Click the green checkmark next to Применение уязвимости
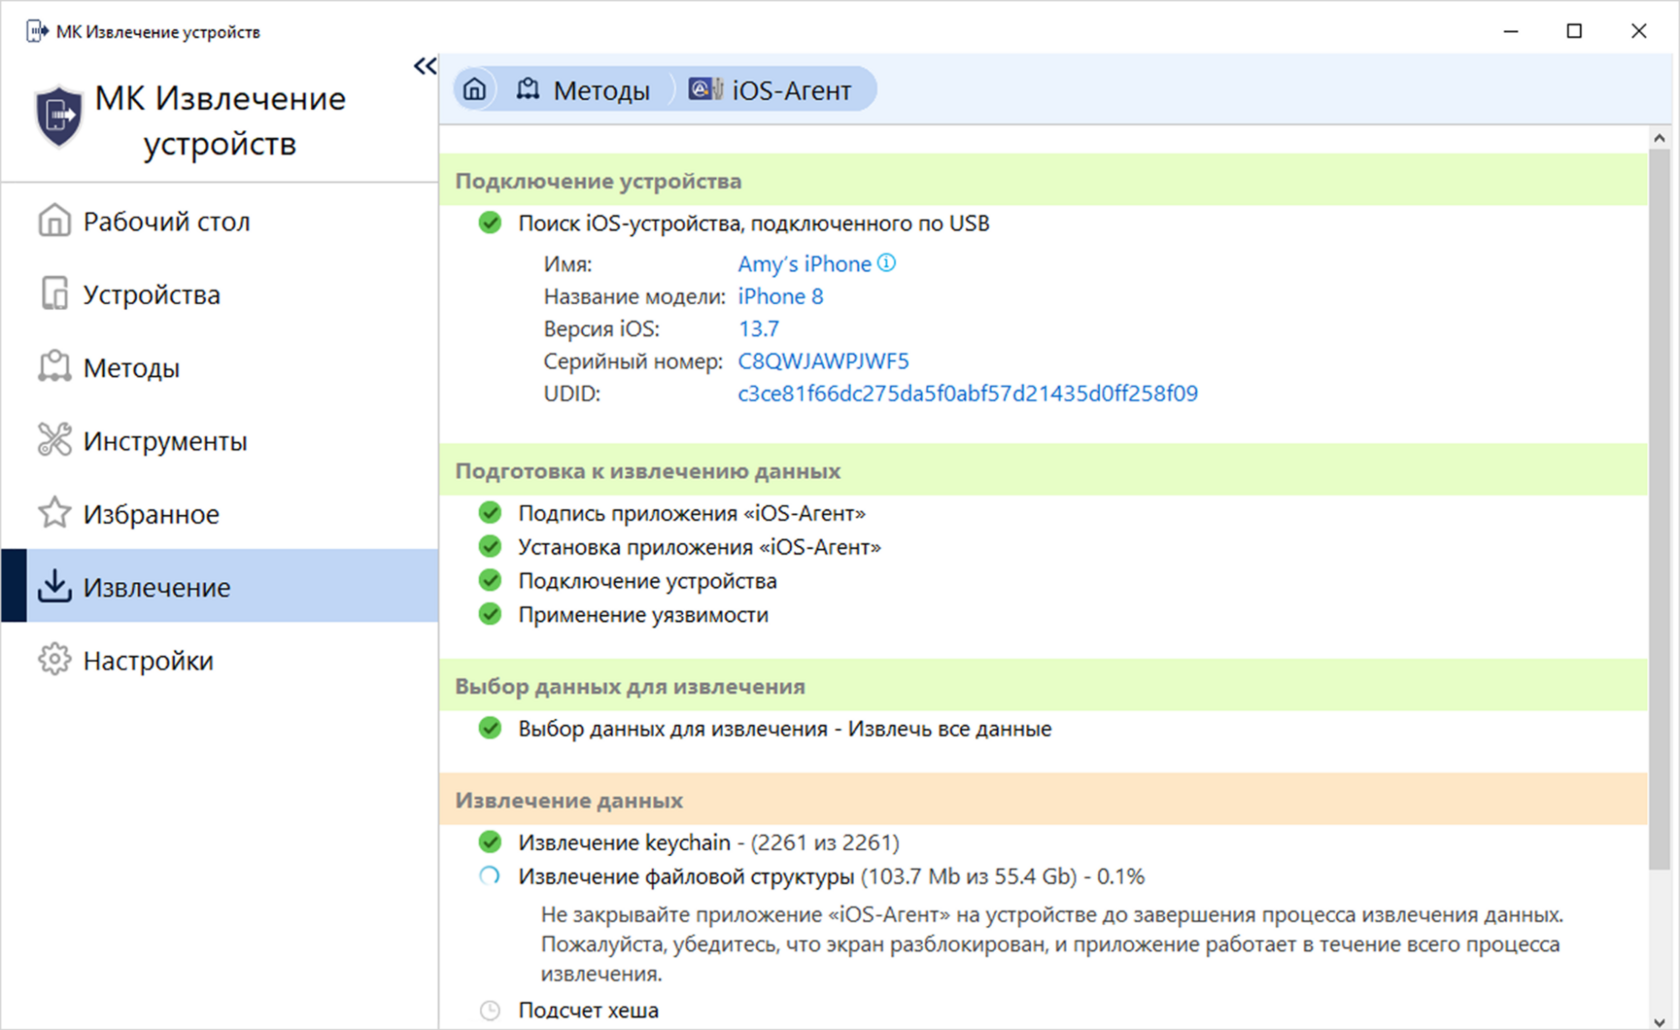The width and height of the screenshot is (1680, 1030). 490,614
